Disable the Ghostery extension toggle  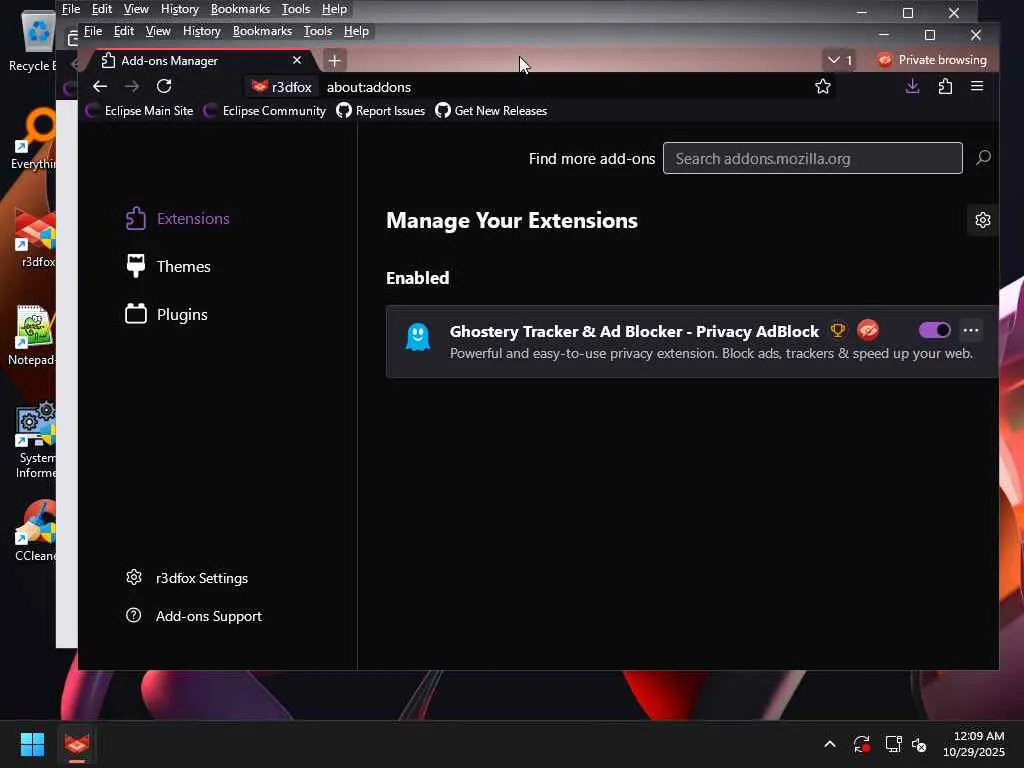coord(935,330)
